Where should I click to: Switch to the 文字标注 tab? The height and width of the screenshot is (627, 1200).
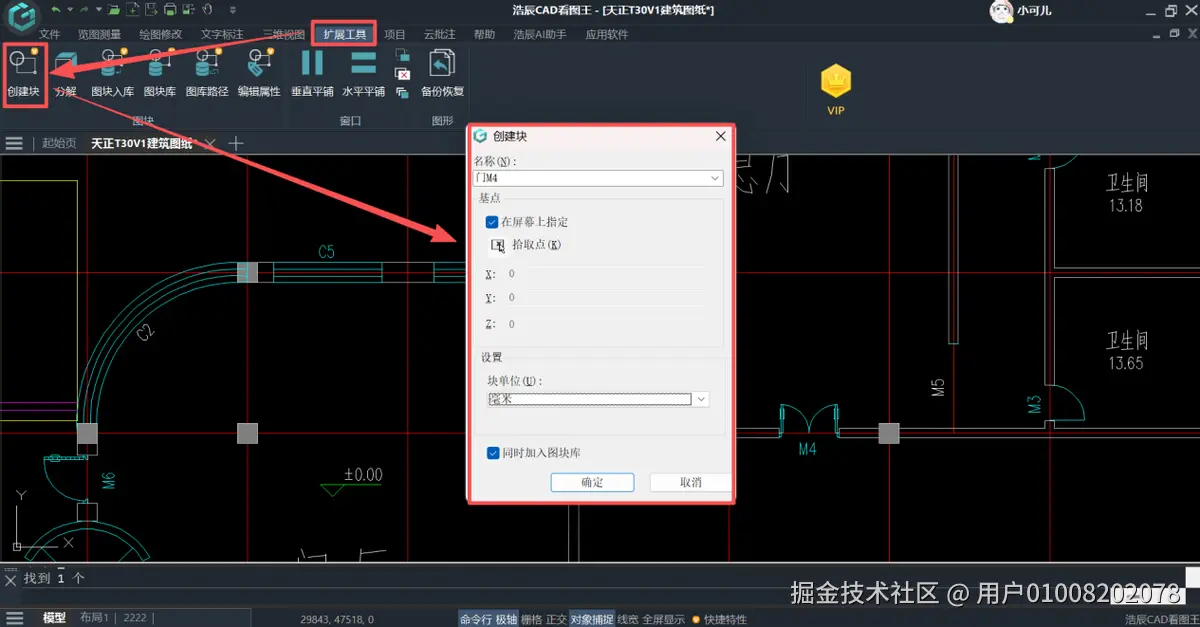(221, 34)
